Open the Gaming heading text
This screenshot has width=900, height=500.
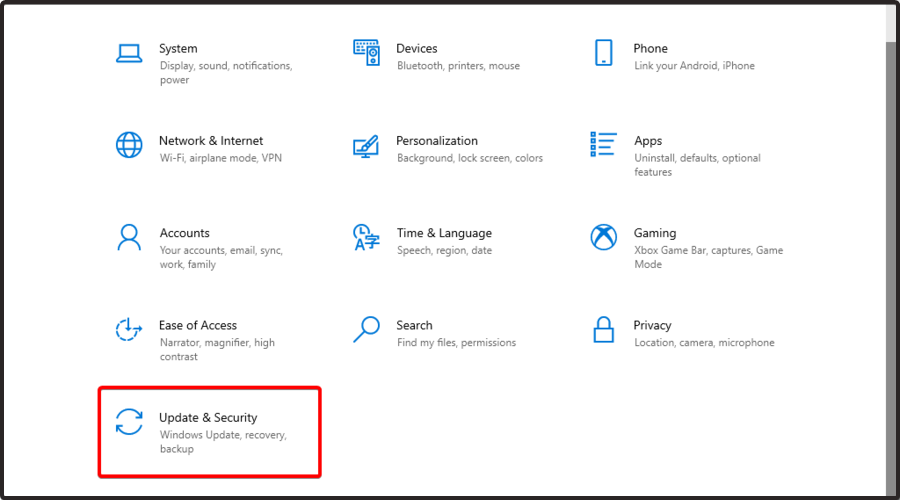click(655, 233)
